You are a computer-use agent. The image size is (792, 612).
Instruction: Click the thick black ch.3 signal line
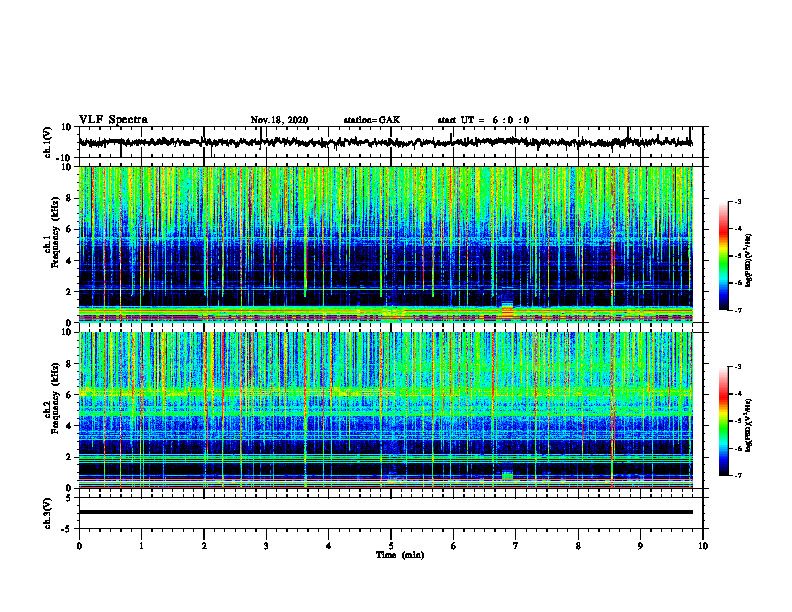385,512
